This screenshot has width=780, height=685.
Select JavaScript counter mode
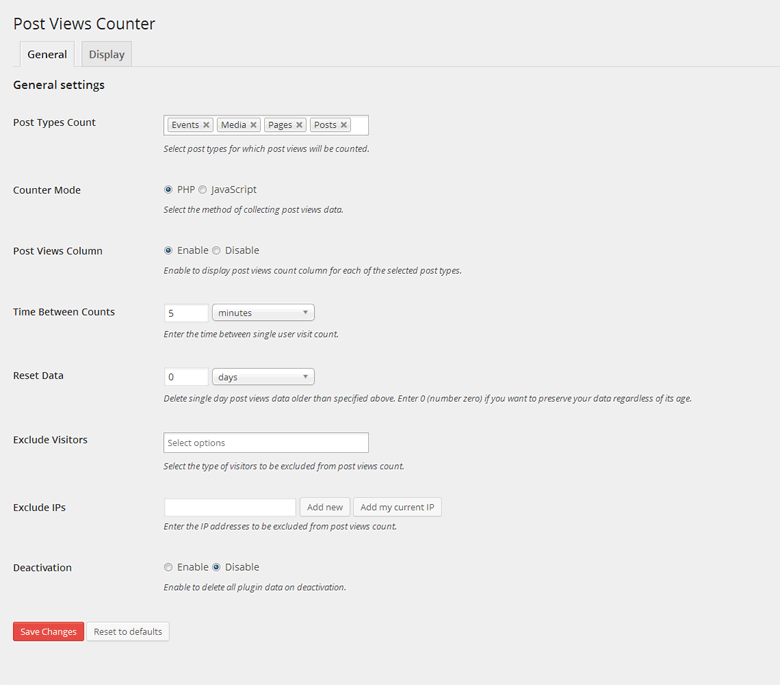pyautogui.click(x=203, y=189)
